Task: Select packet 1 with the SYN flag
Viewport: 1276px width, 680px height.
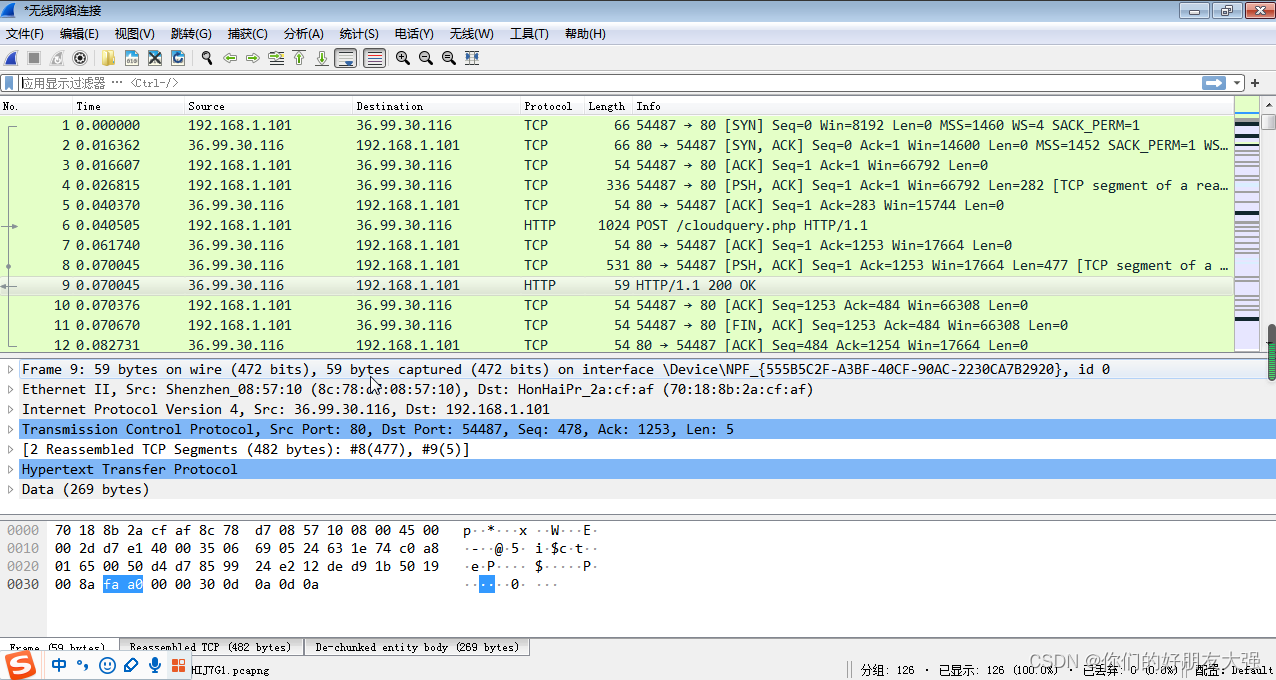Action: point(617,125)
